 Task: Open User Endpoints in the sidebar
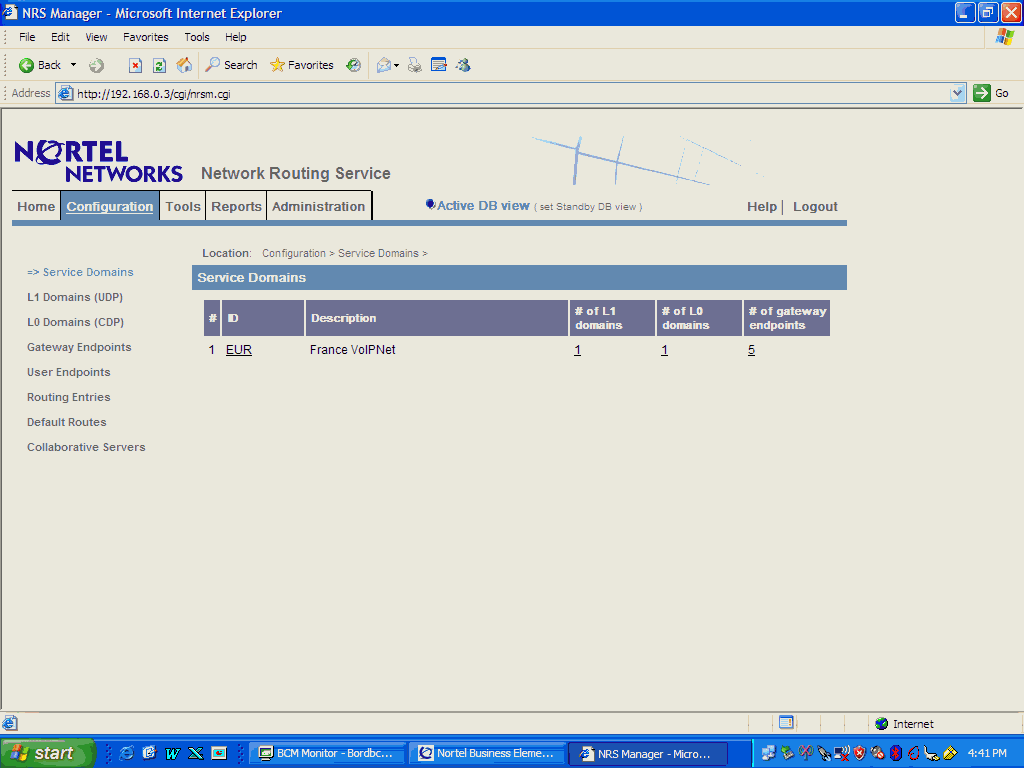pos(69,372)
